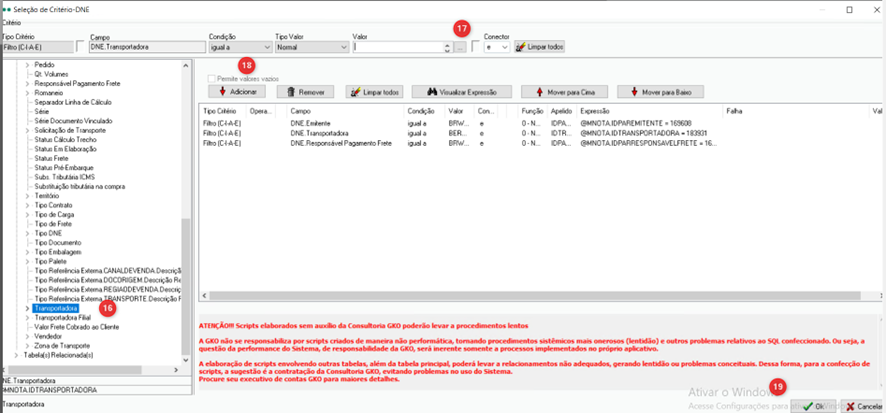Click the eraser icon on the top Limpar todos
This screenshot has height=413, width=886.
pyautogui.click(x=520, y=47)
